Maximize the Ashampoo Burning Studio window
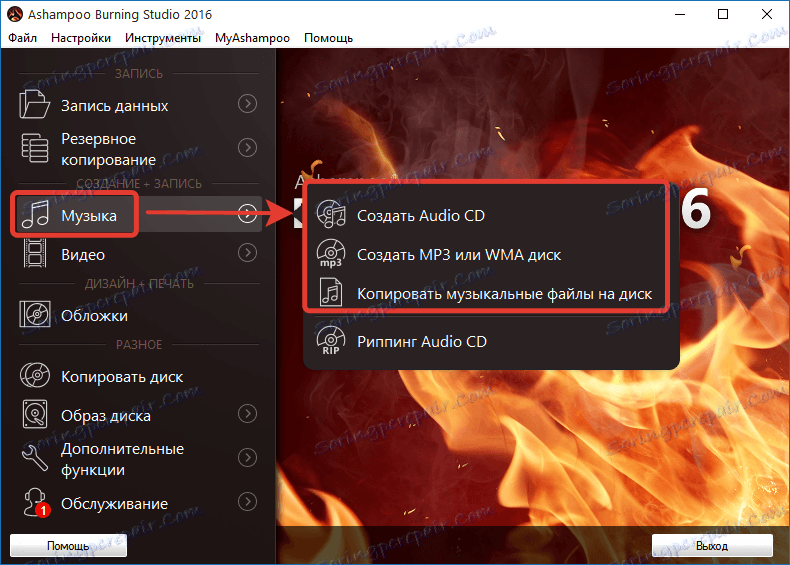 coord(723,14)
